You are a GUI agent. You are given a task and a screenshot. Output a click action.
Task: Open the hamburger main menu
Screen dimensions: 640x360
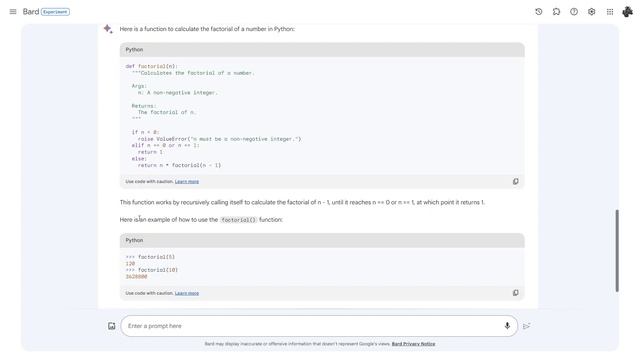tap(13, 12)
